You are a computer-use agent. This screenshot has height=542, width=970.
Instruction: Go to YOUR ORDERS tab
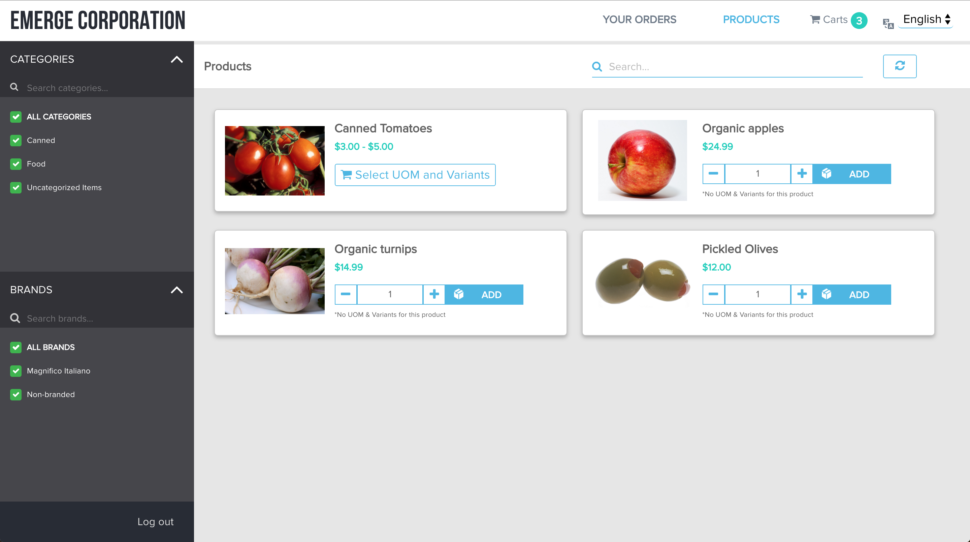pos(640,20)
